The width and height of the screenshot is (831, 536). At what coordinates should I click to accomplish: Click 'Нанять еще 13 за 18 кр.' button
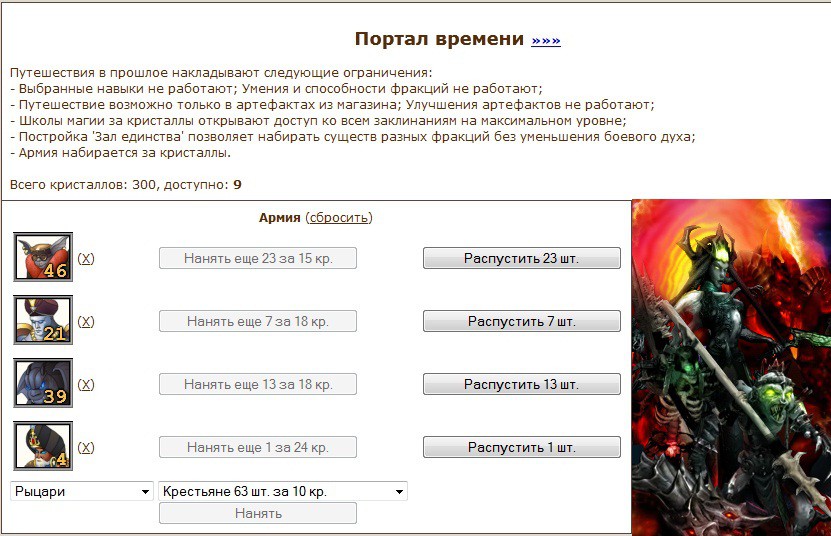(x=258, y=384)
